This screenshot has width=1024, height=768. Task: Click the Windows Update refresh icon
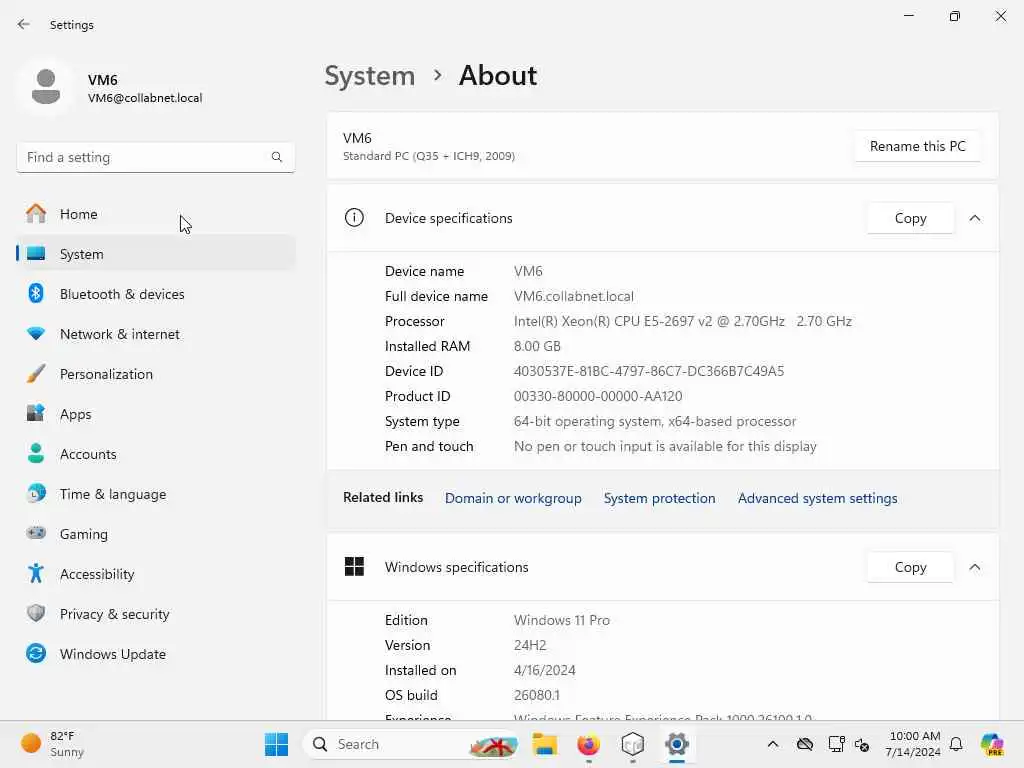tap(36, 653)
